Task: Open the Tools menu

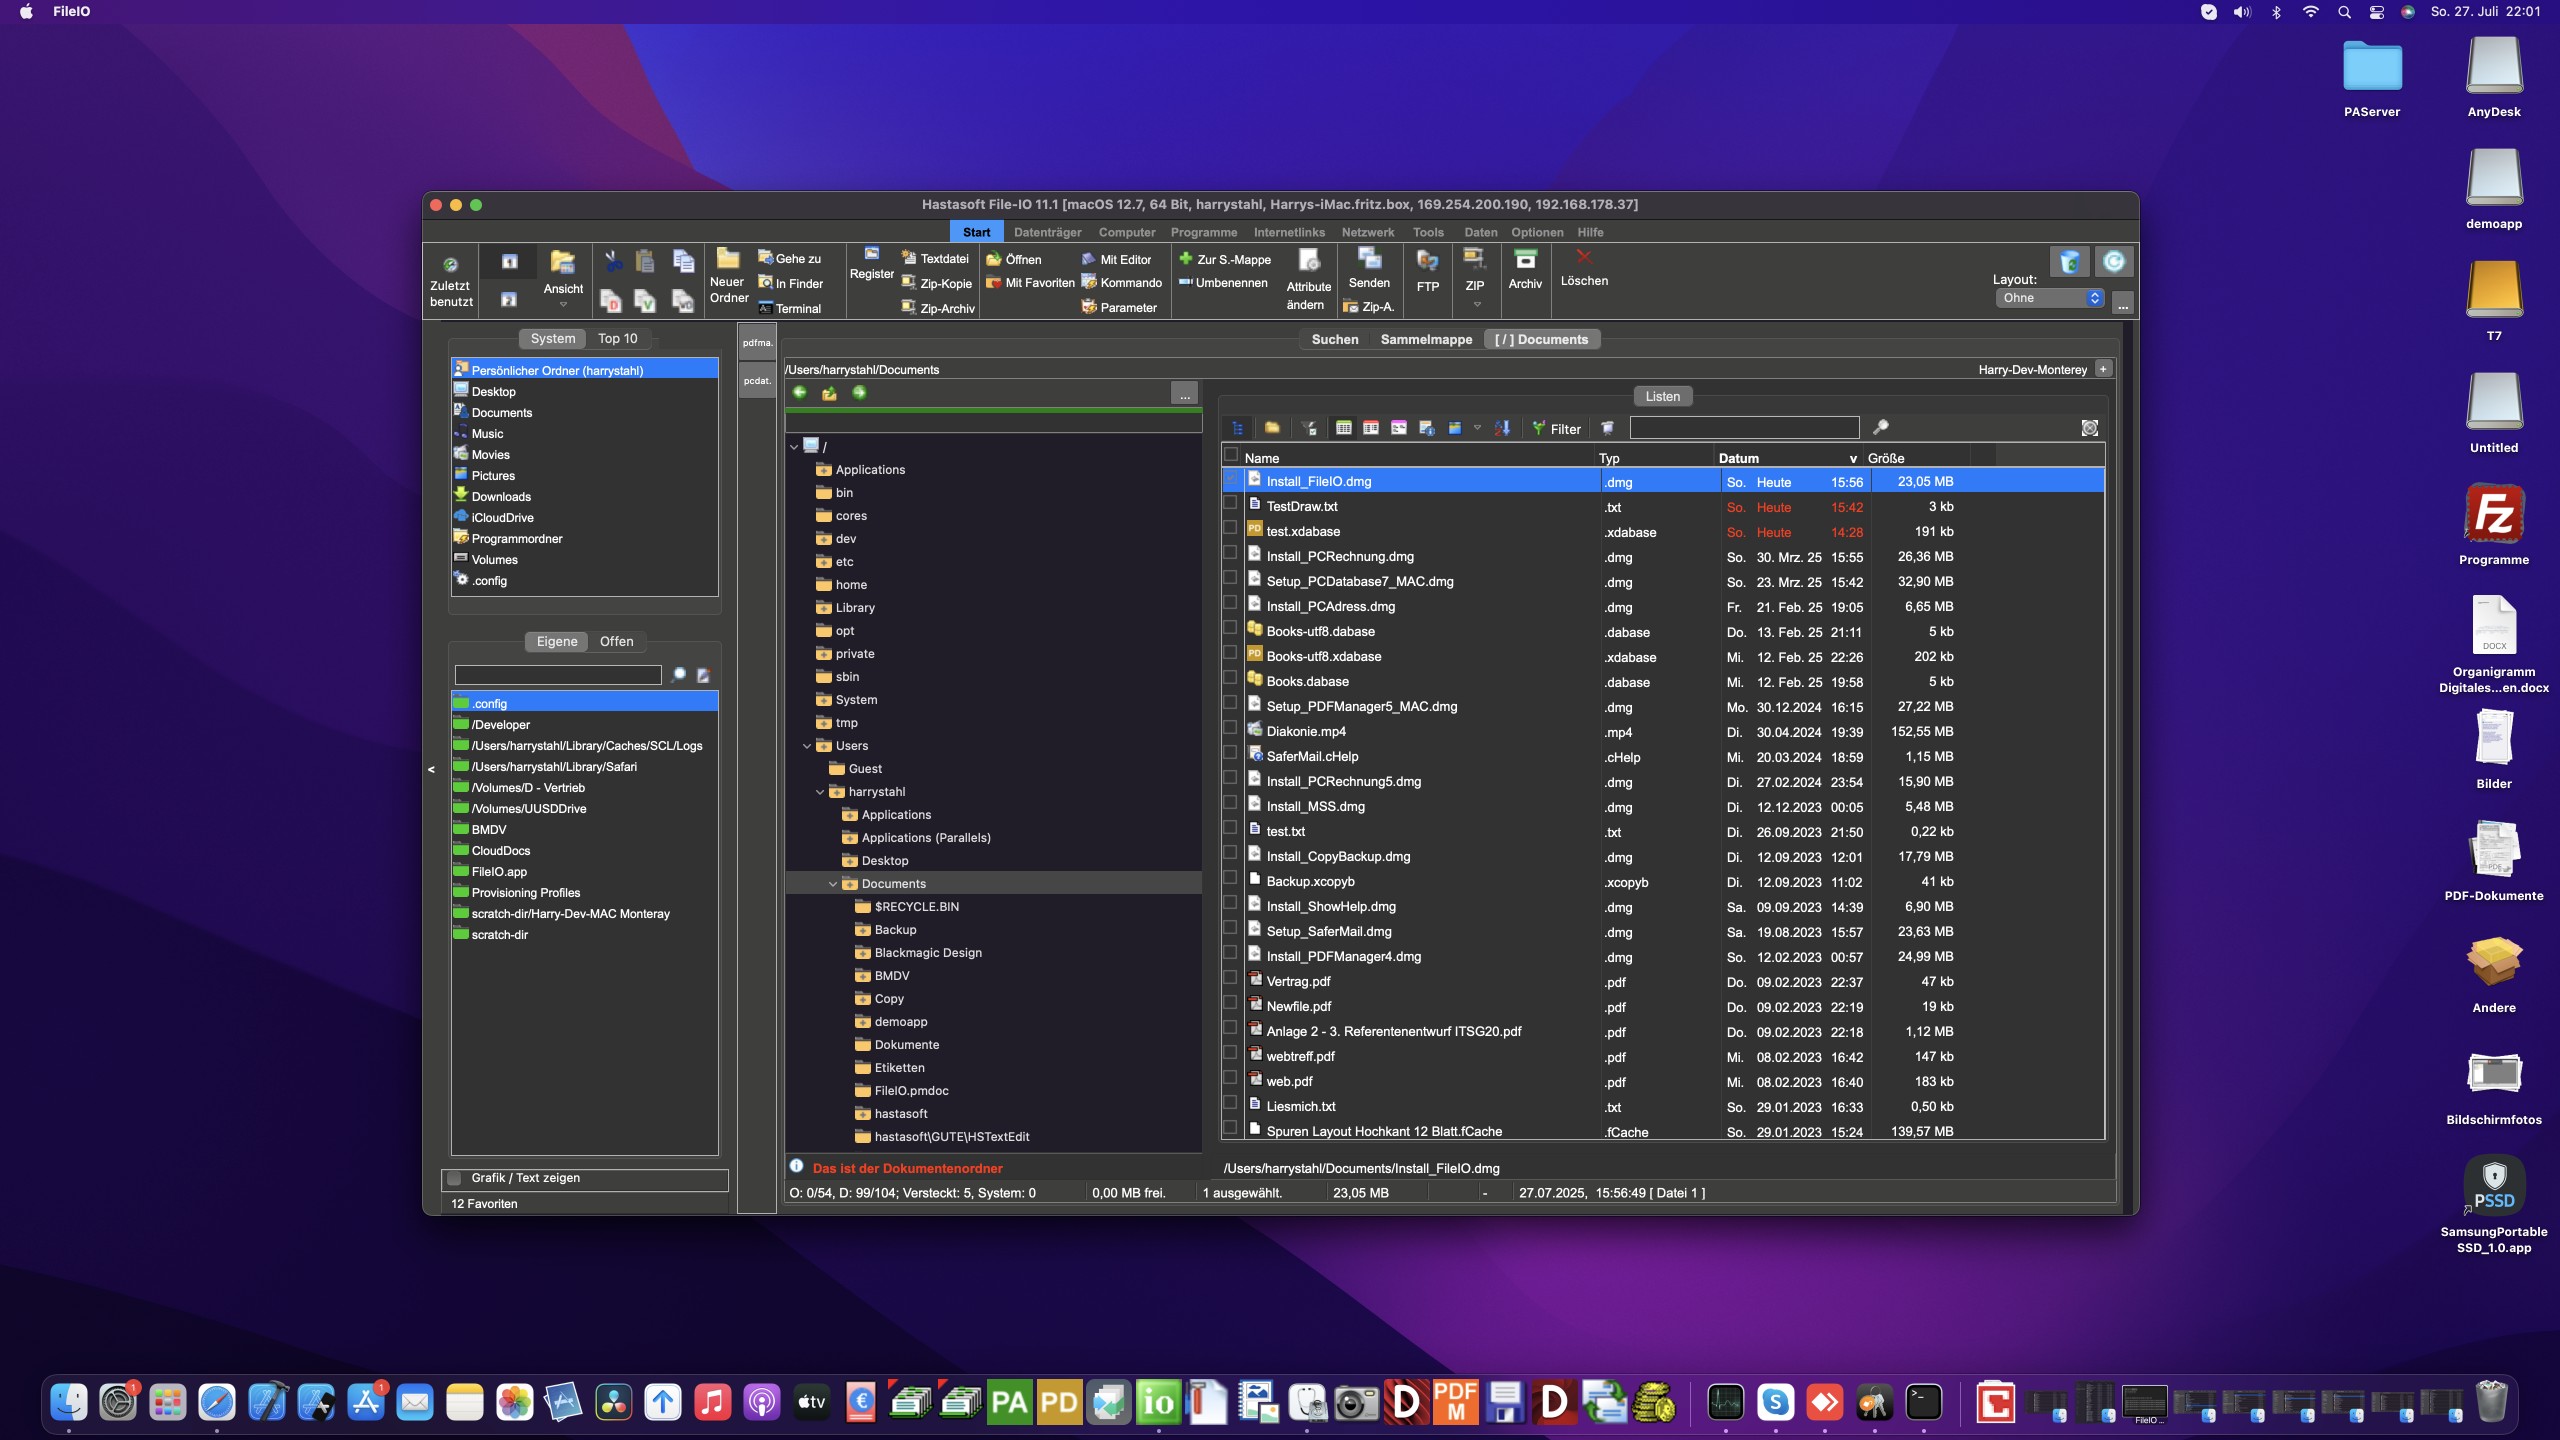Action: (1428, 231)
